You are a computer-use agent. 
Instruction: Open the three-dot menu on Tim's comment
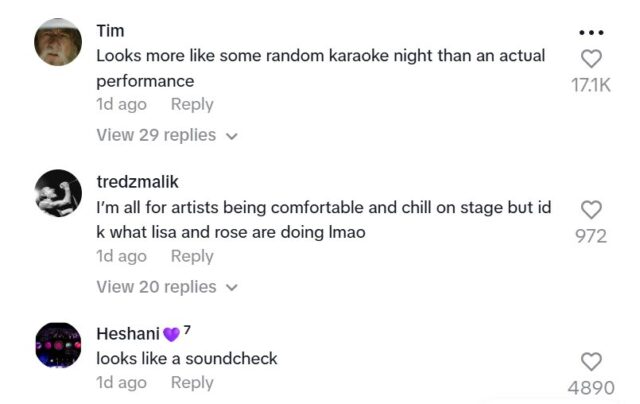point(591,30)
